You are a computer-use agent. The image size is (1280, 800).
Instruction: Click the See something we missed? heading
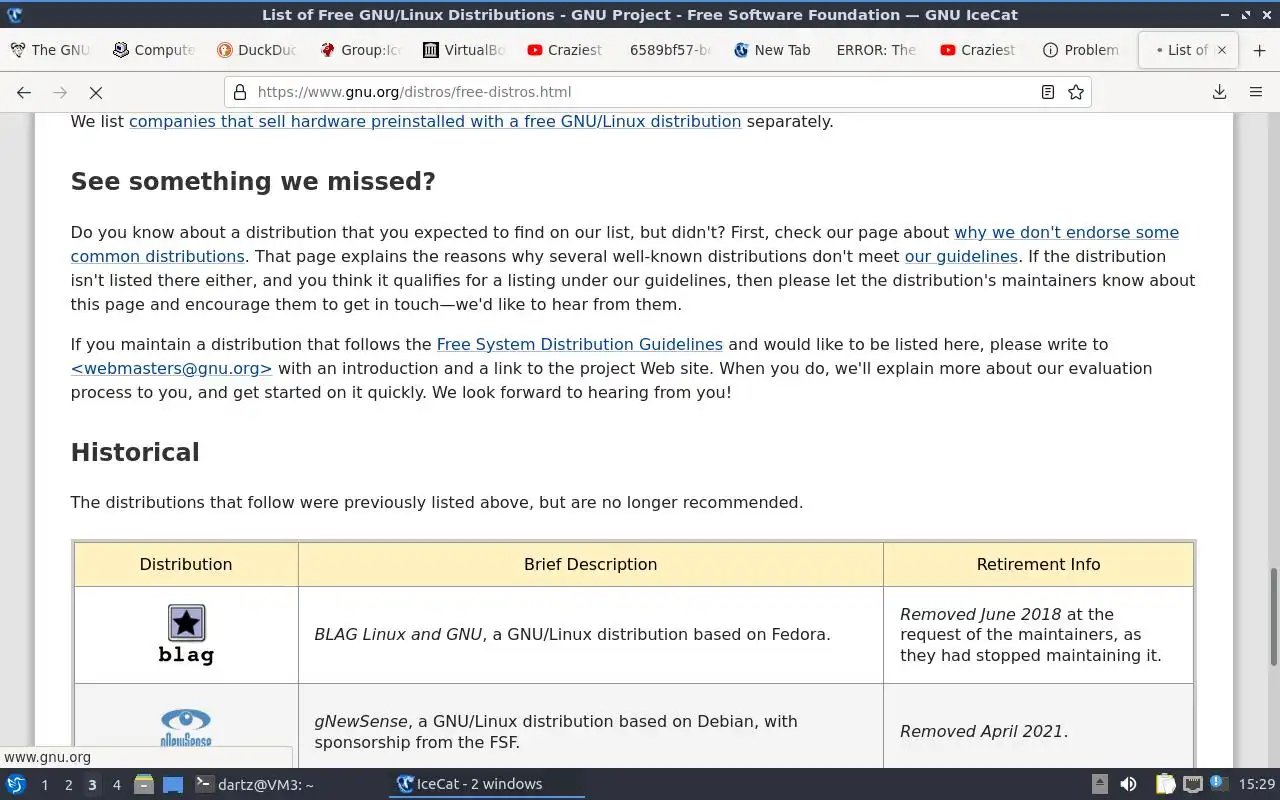(x=253, y=182)
